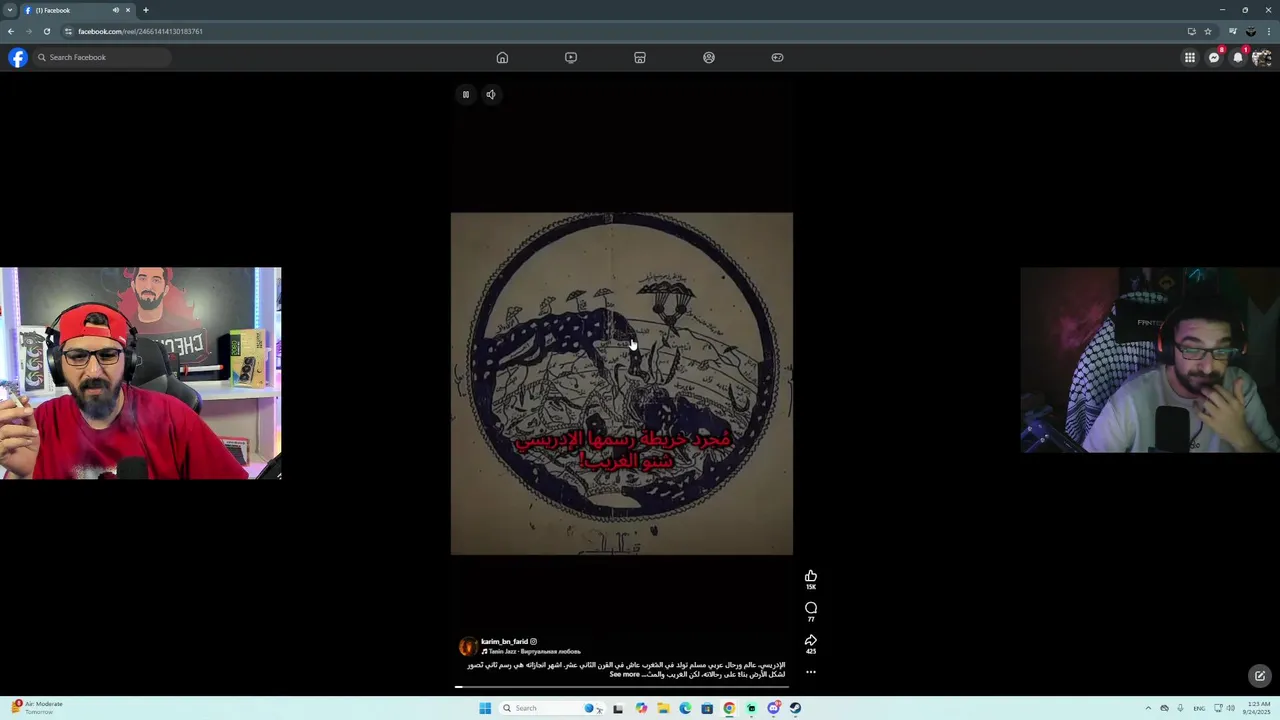The image size is (1280, 720).
Task: Close the Facebook browser tab
Action: pos(128,10)
